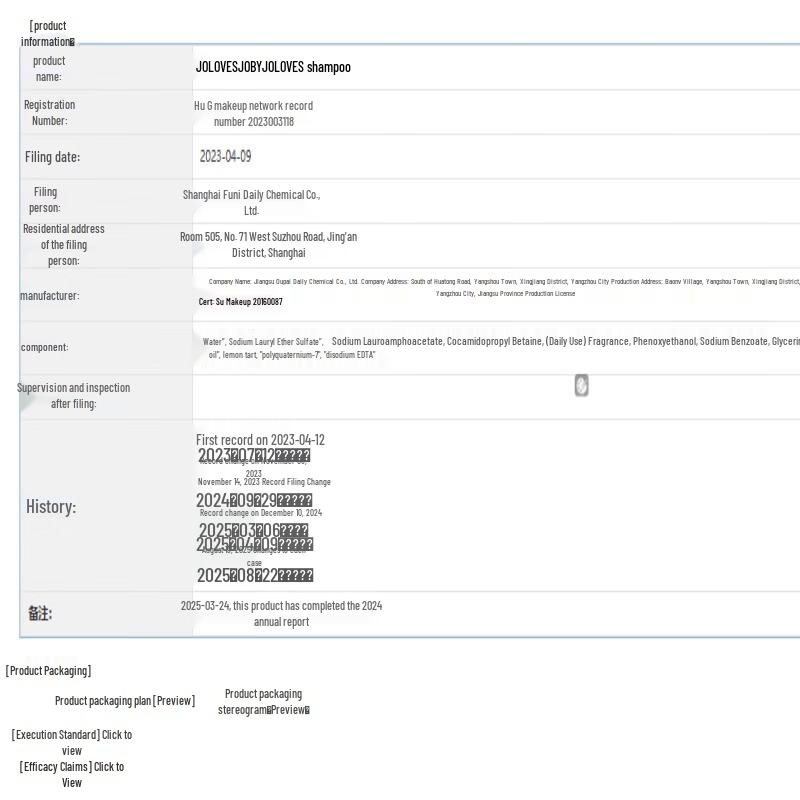Click to view the Efficacy Claims
800x800 pixels.
(x=72, y=774)
